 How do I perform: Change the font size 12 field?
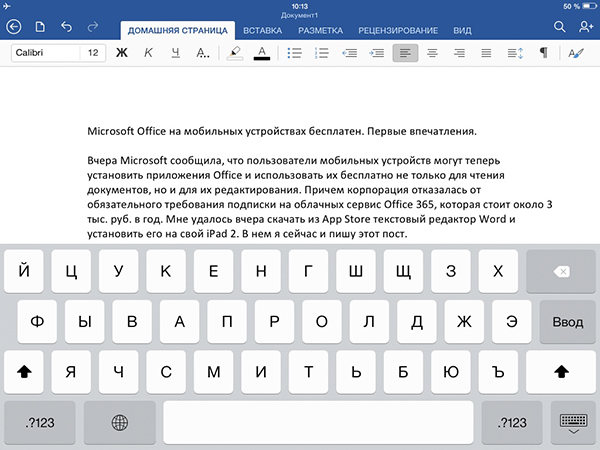coord(93,53)
